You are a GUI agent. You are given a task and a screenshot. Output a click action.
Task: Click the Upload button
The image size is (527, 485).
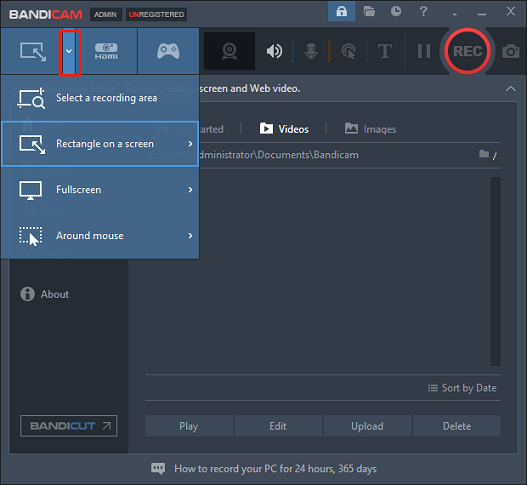pos(367,426)
